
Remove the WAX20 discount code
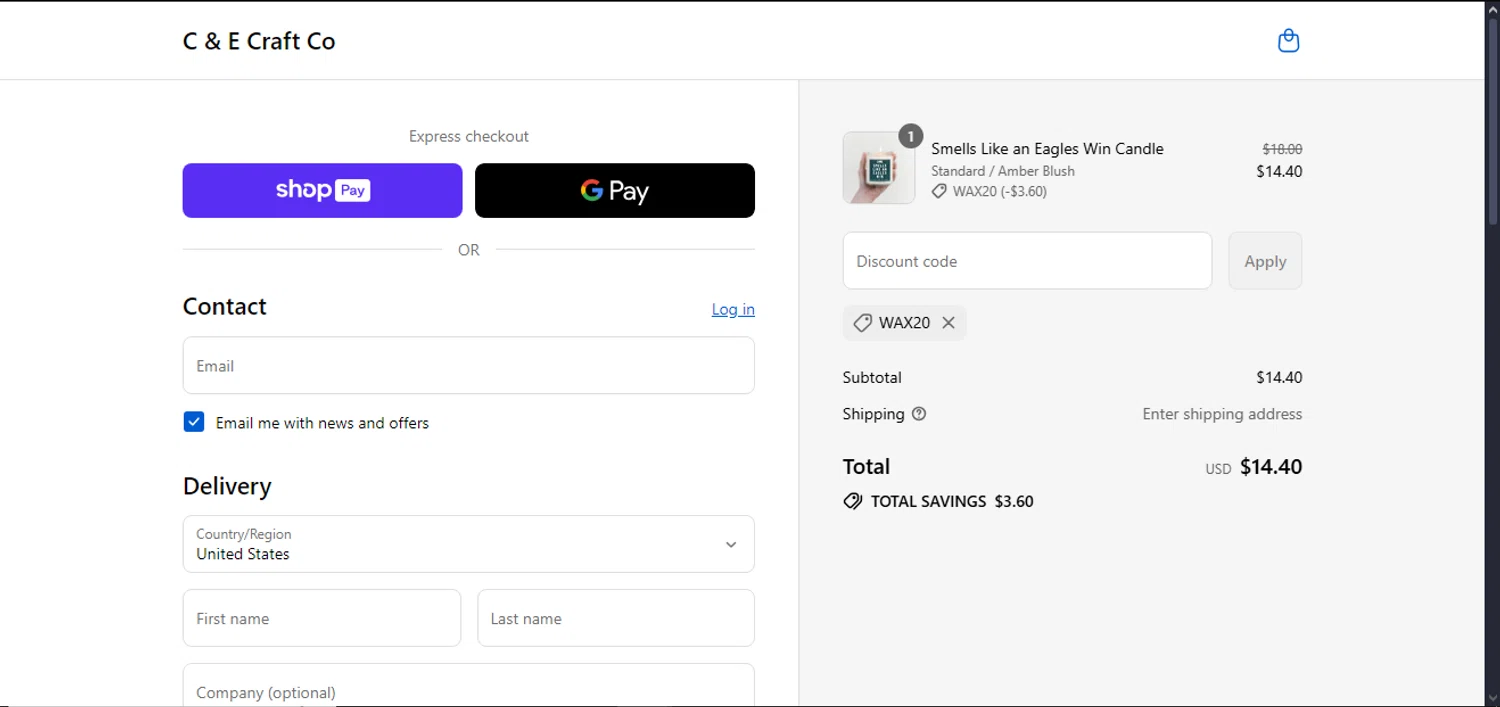coord(948,323)
